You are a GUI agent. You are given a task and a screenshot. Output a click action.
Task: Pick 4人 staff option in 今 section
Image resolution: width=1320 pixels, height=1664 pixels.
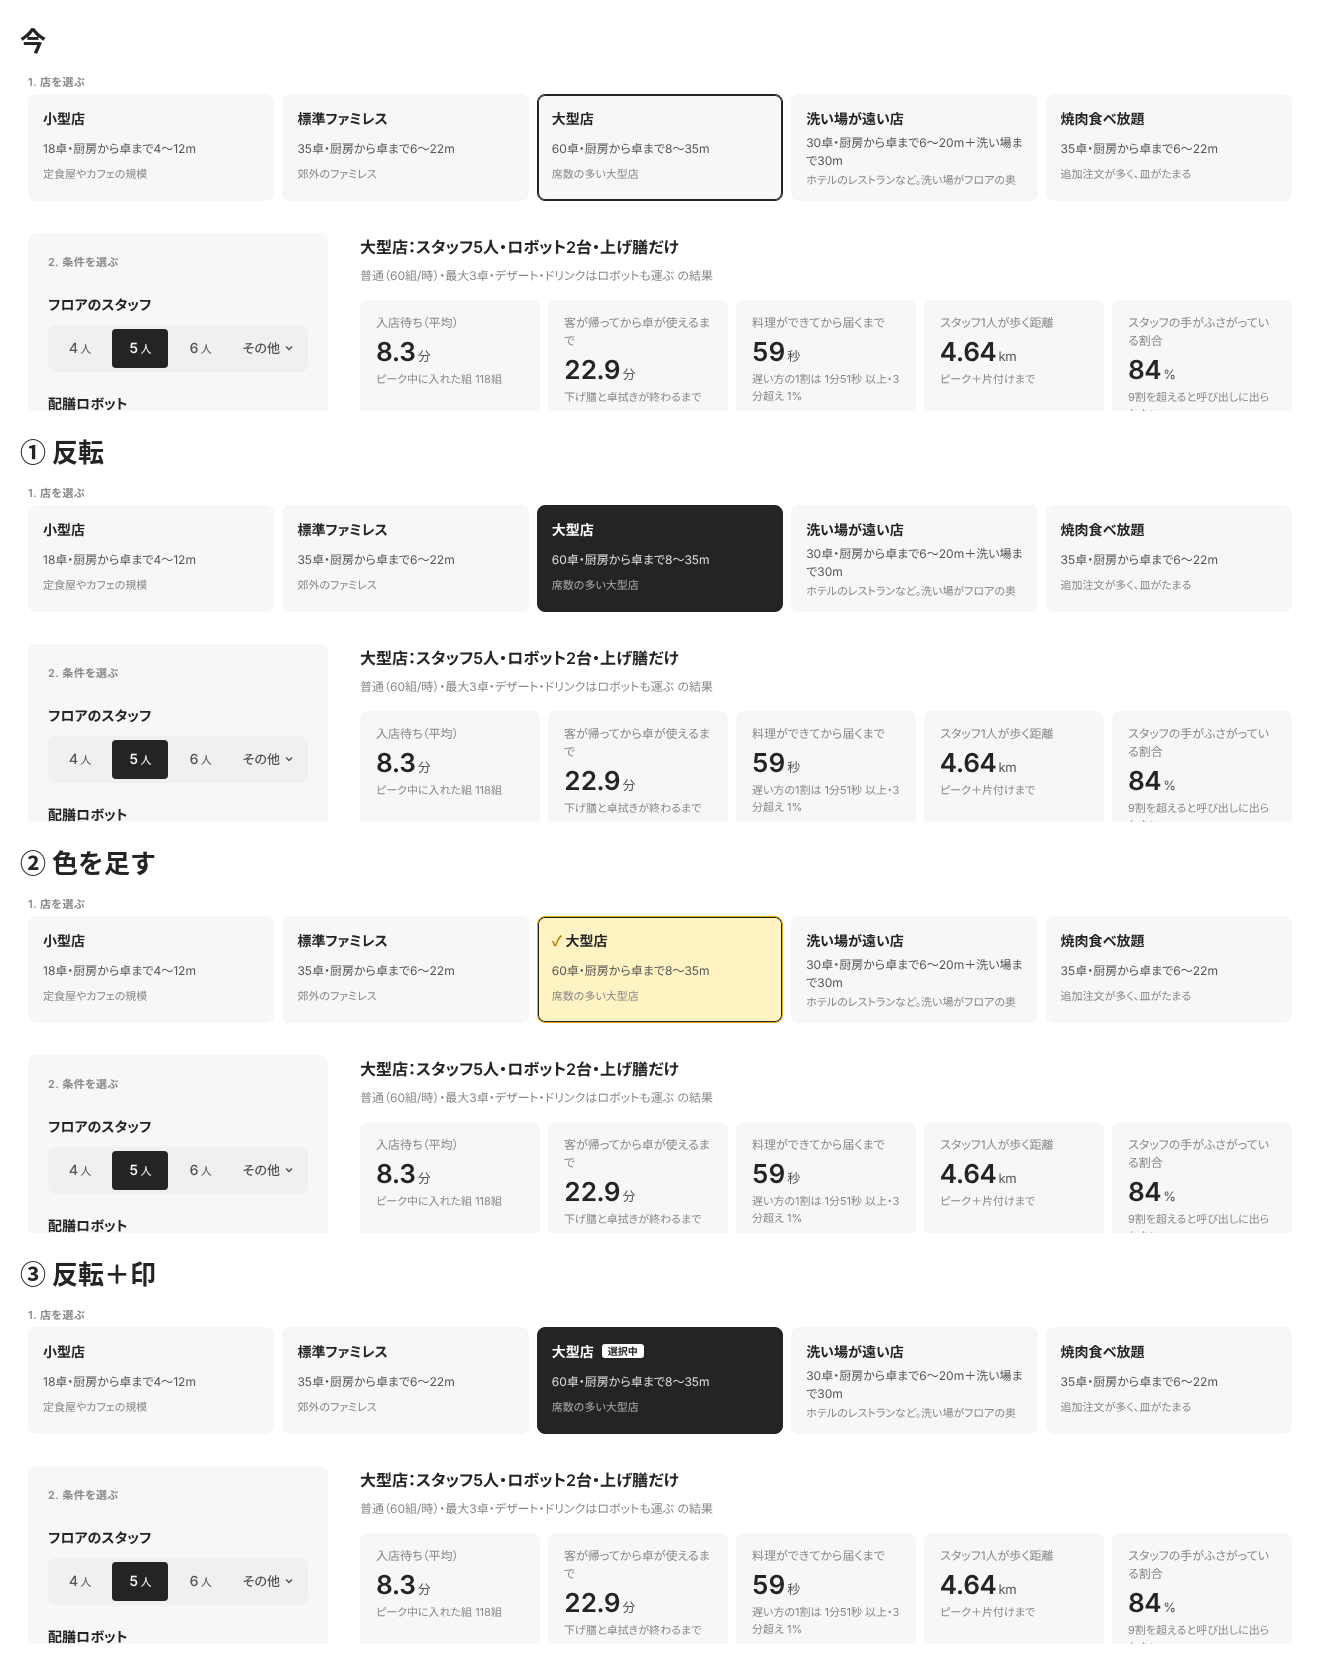pyautogui.click(x=80, y=348)
